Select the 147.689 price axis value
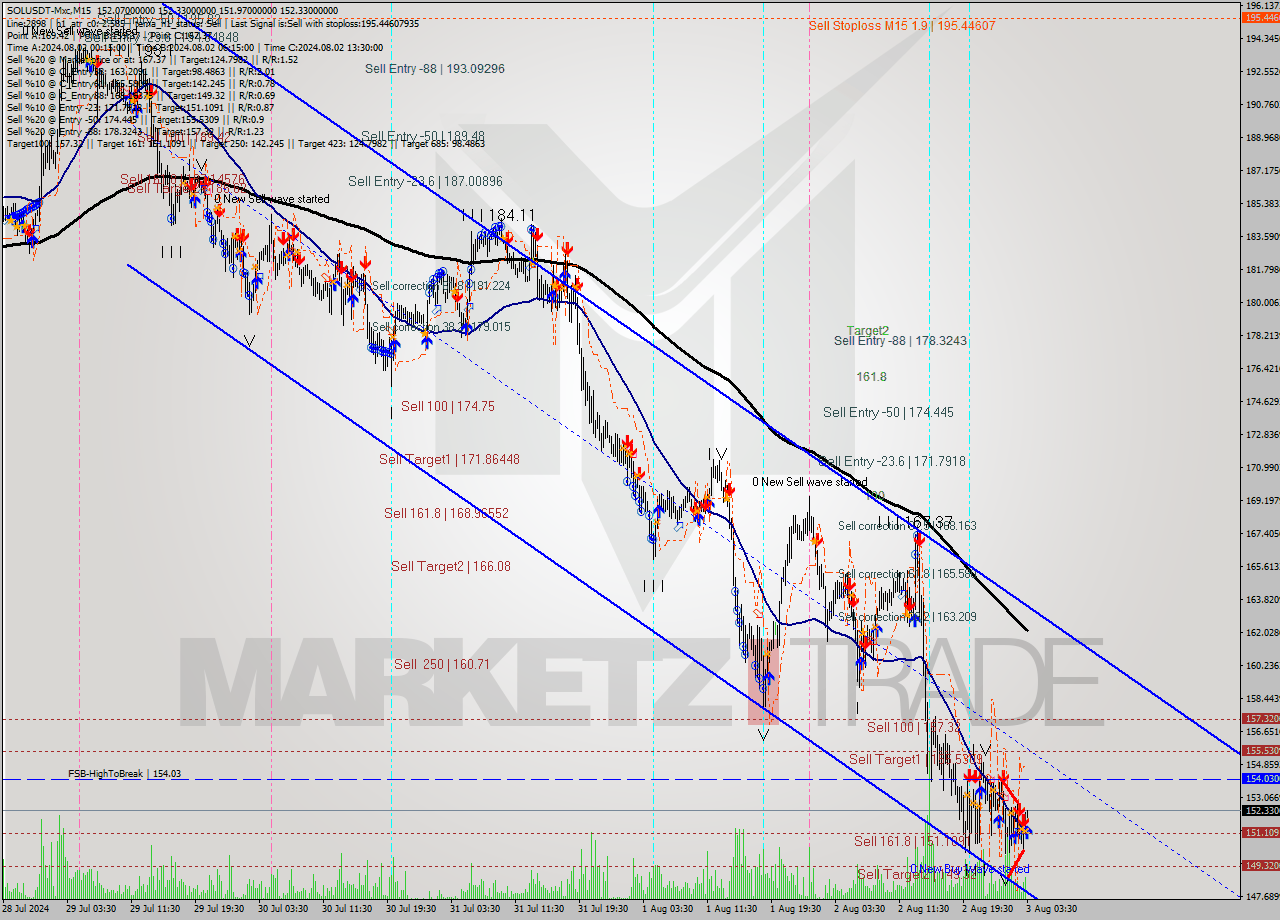The image size is (1280, 920). (x=1263, y=897)
